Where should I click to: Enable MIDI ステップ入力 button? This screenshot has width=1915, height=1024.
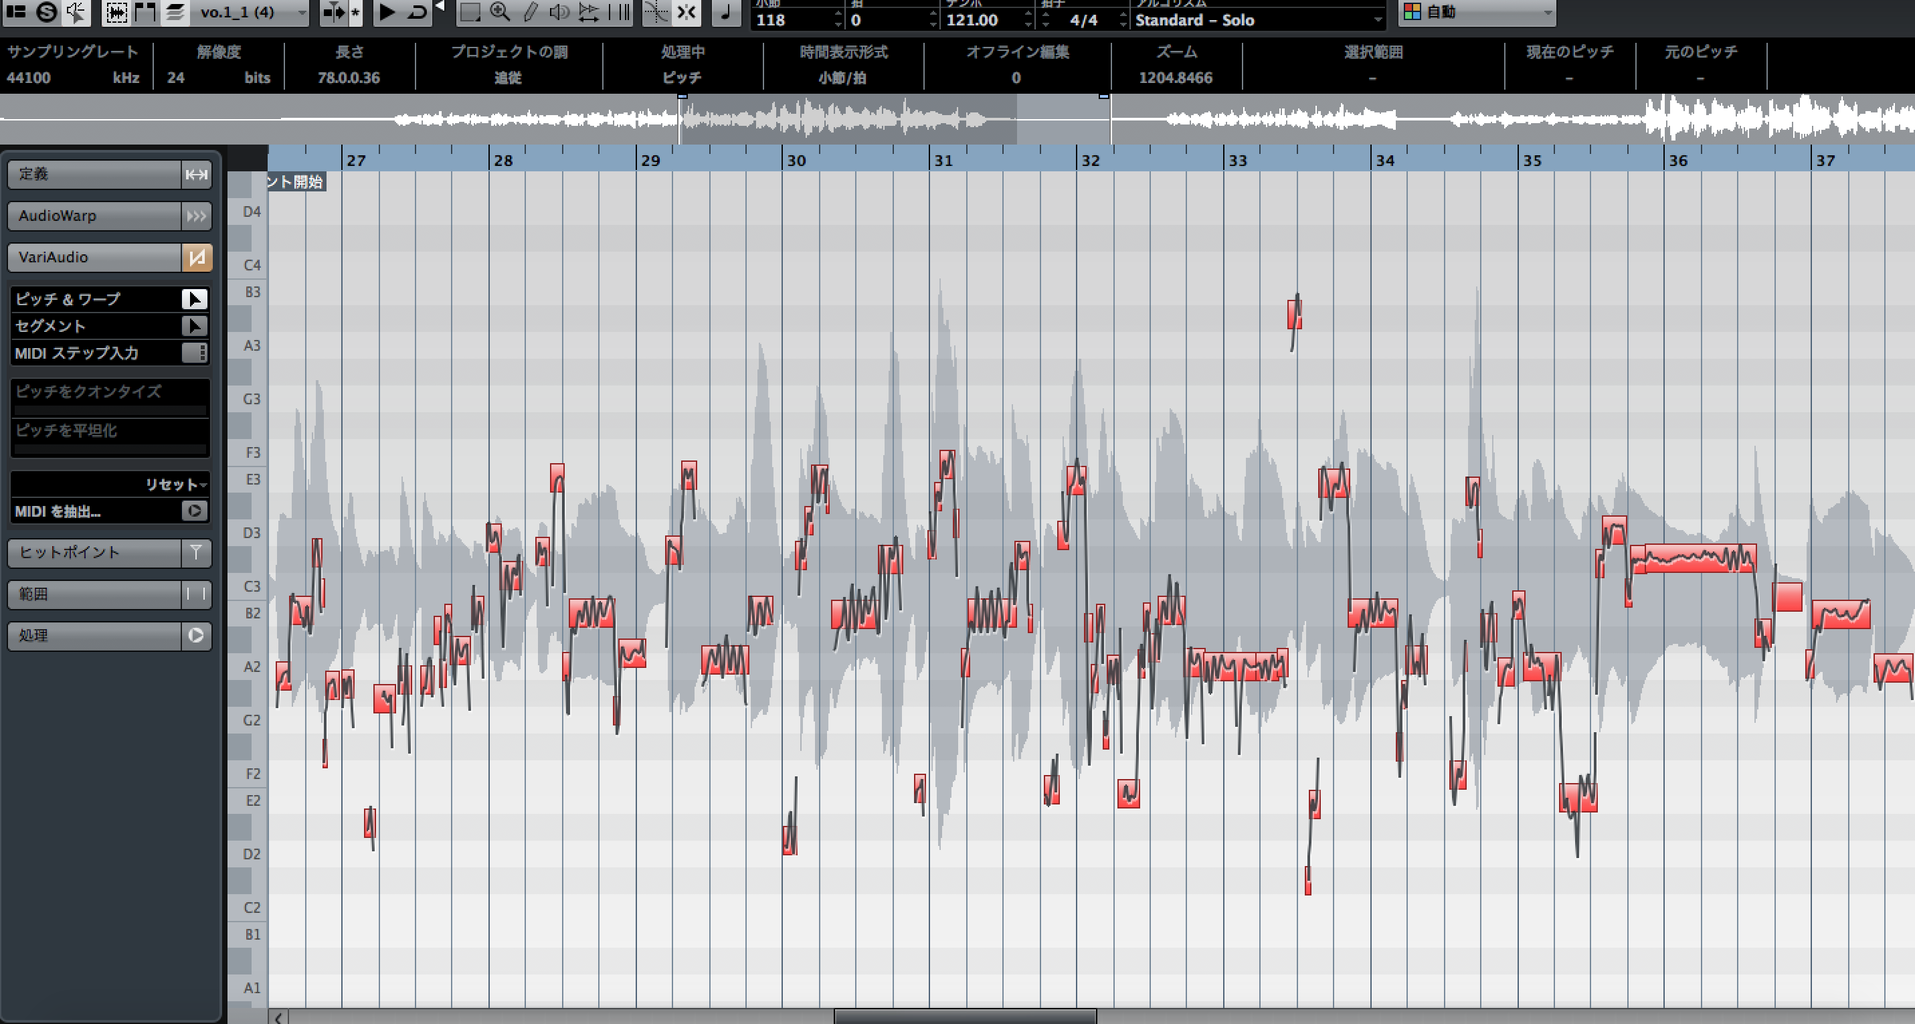point(194,353)
